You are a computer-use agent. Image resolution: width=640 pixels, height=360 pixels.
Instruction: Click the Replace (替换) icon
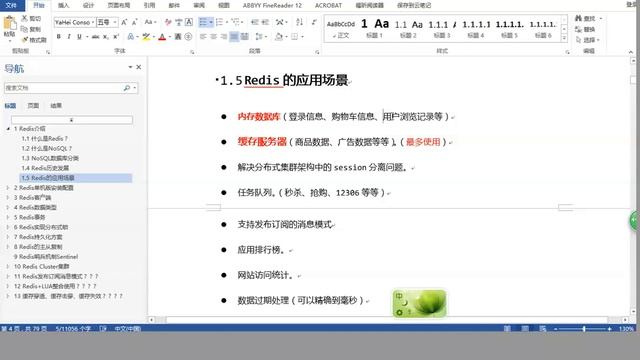(578, 29)
